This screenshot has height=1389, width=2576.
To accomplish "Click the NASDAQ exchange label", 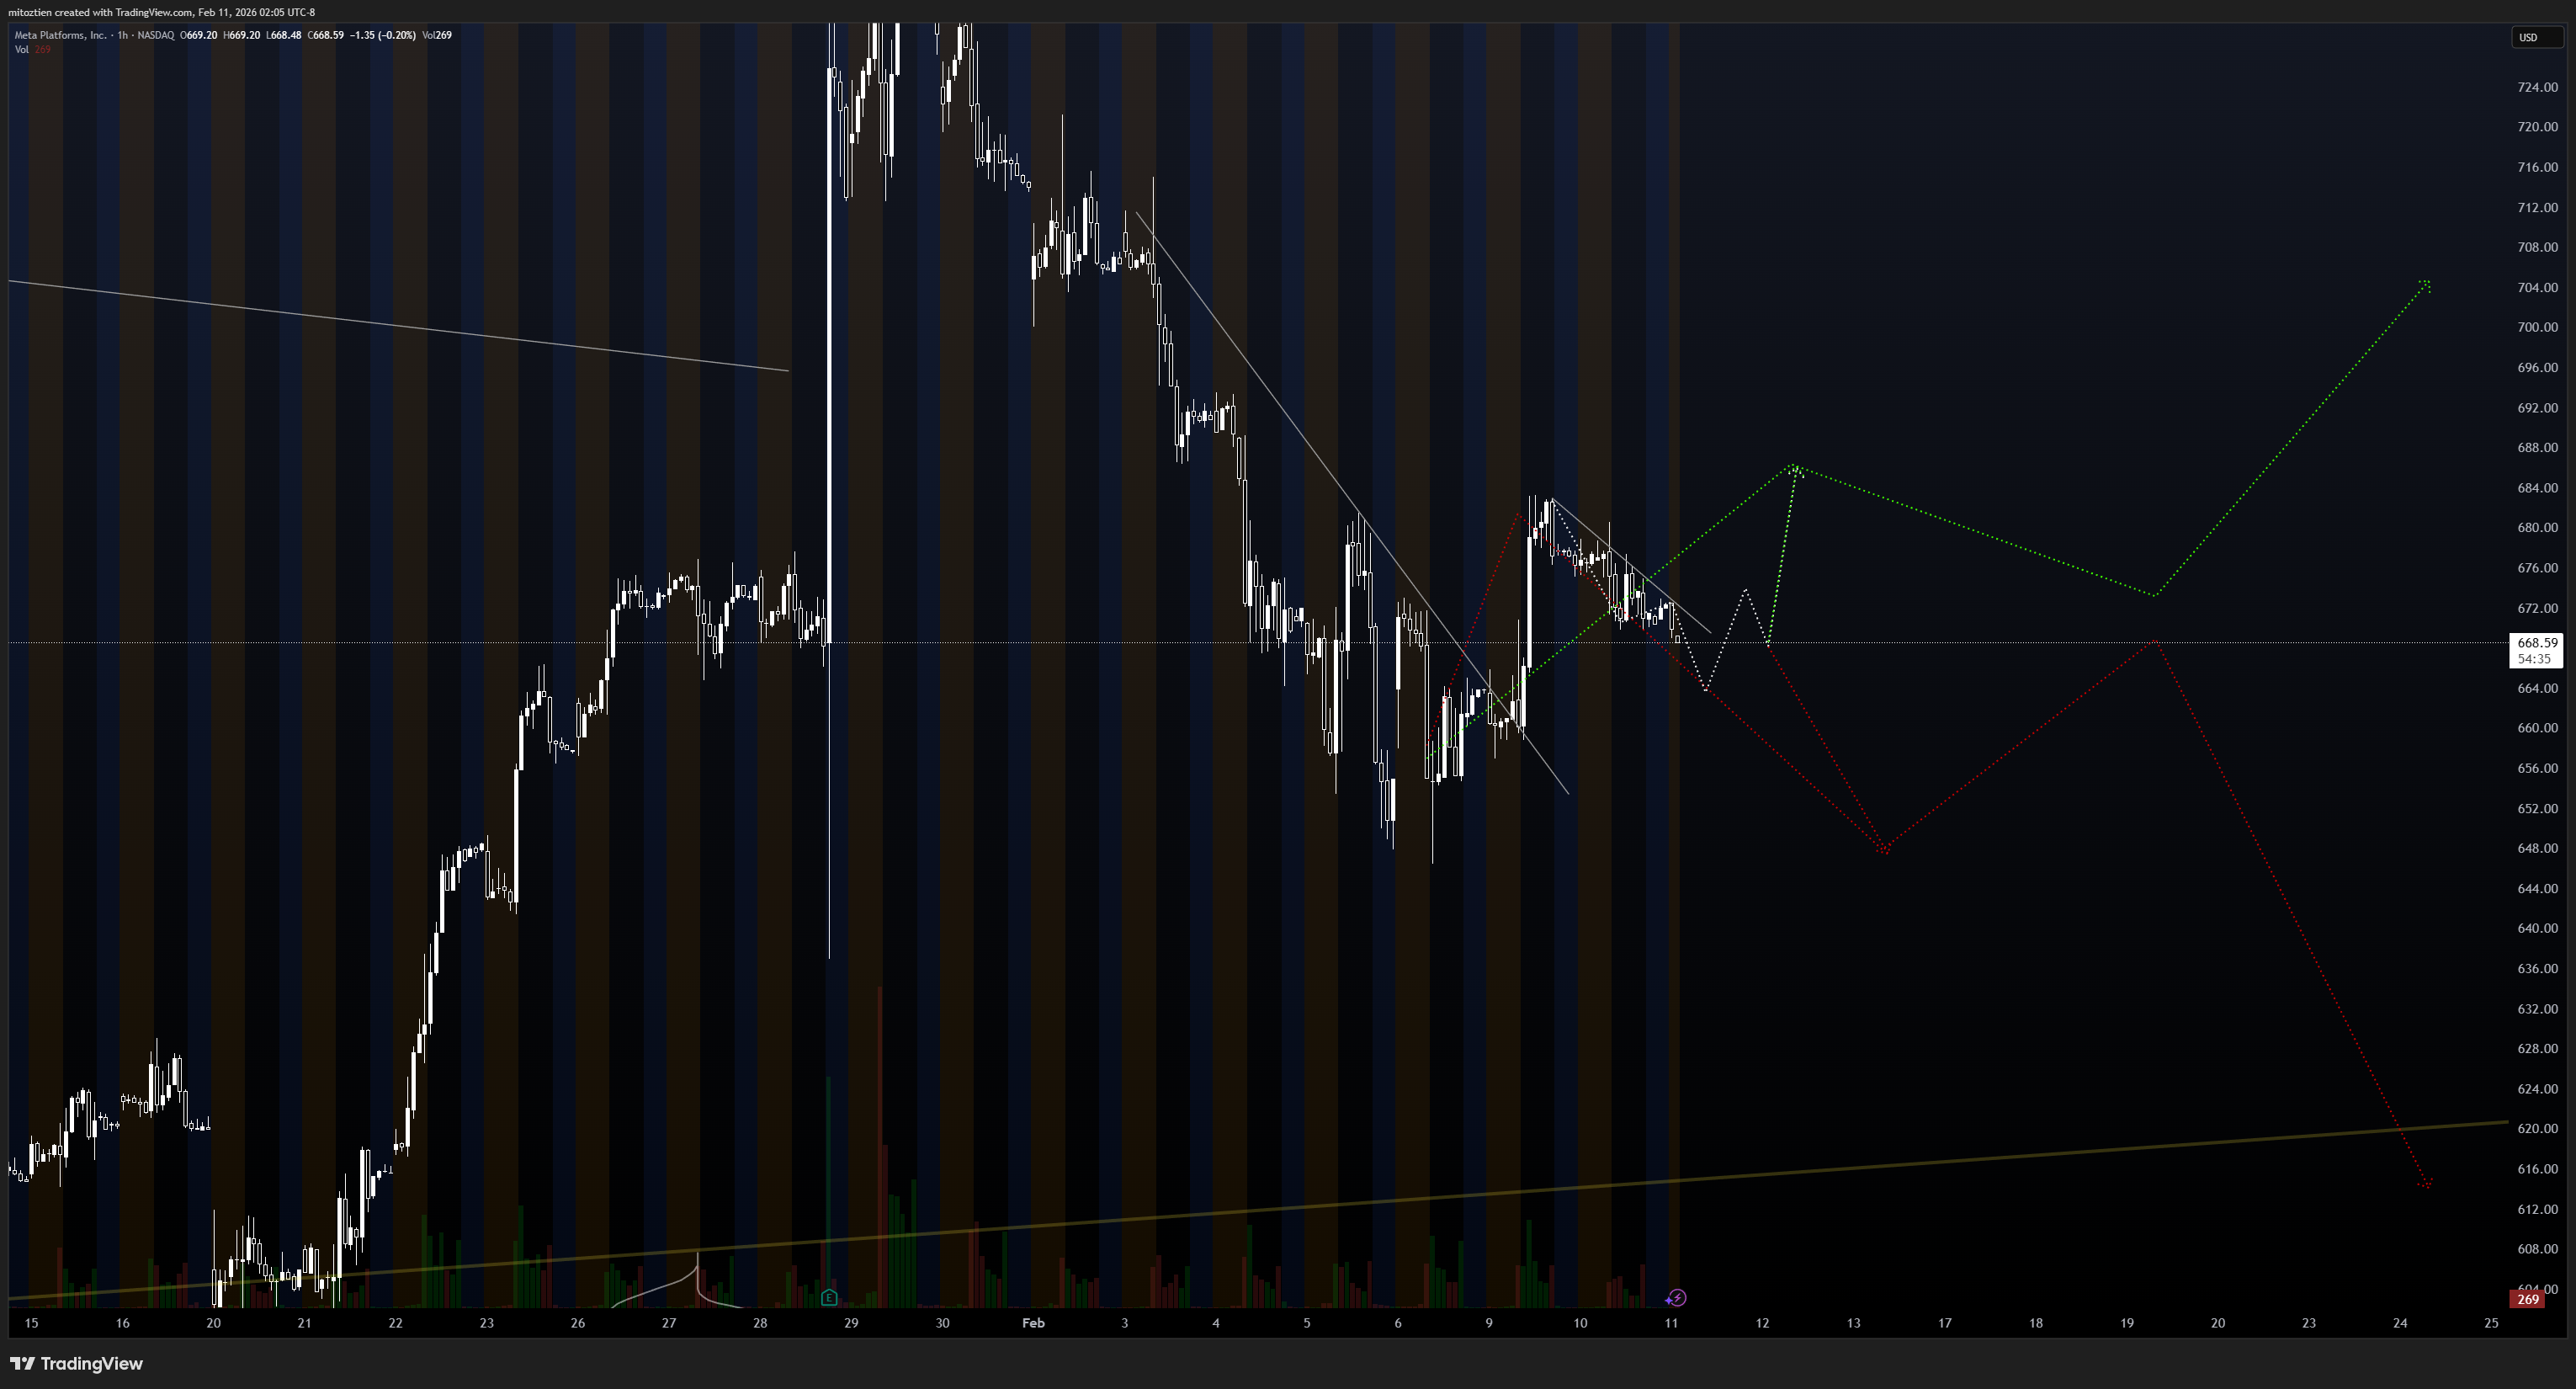I will [x=155, y=35].
